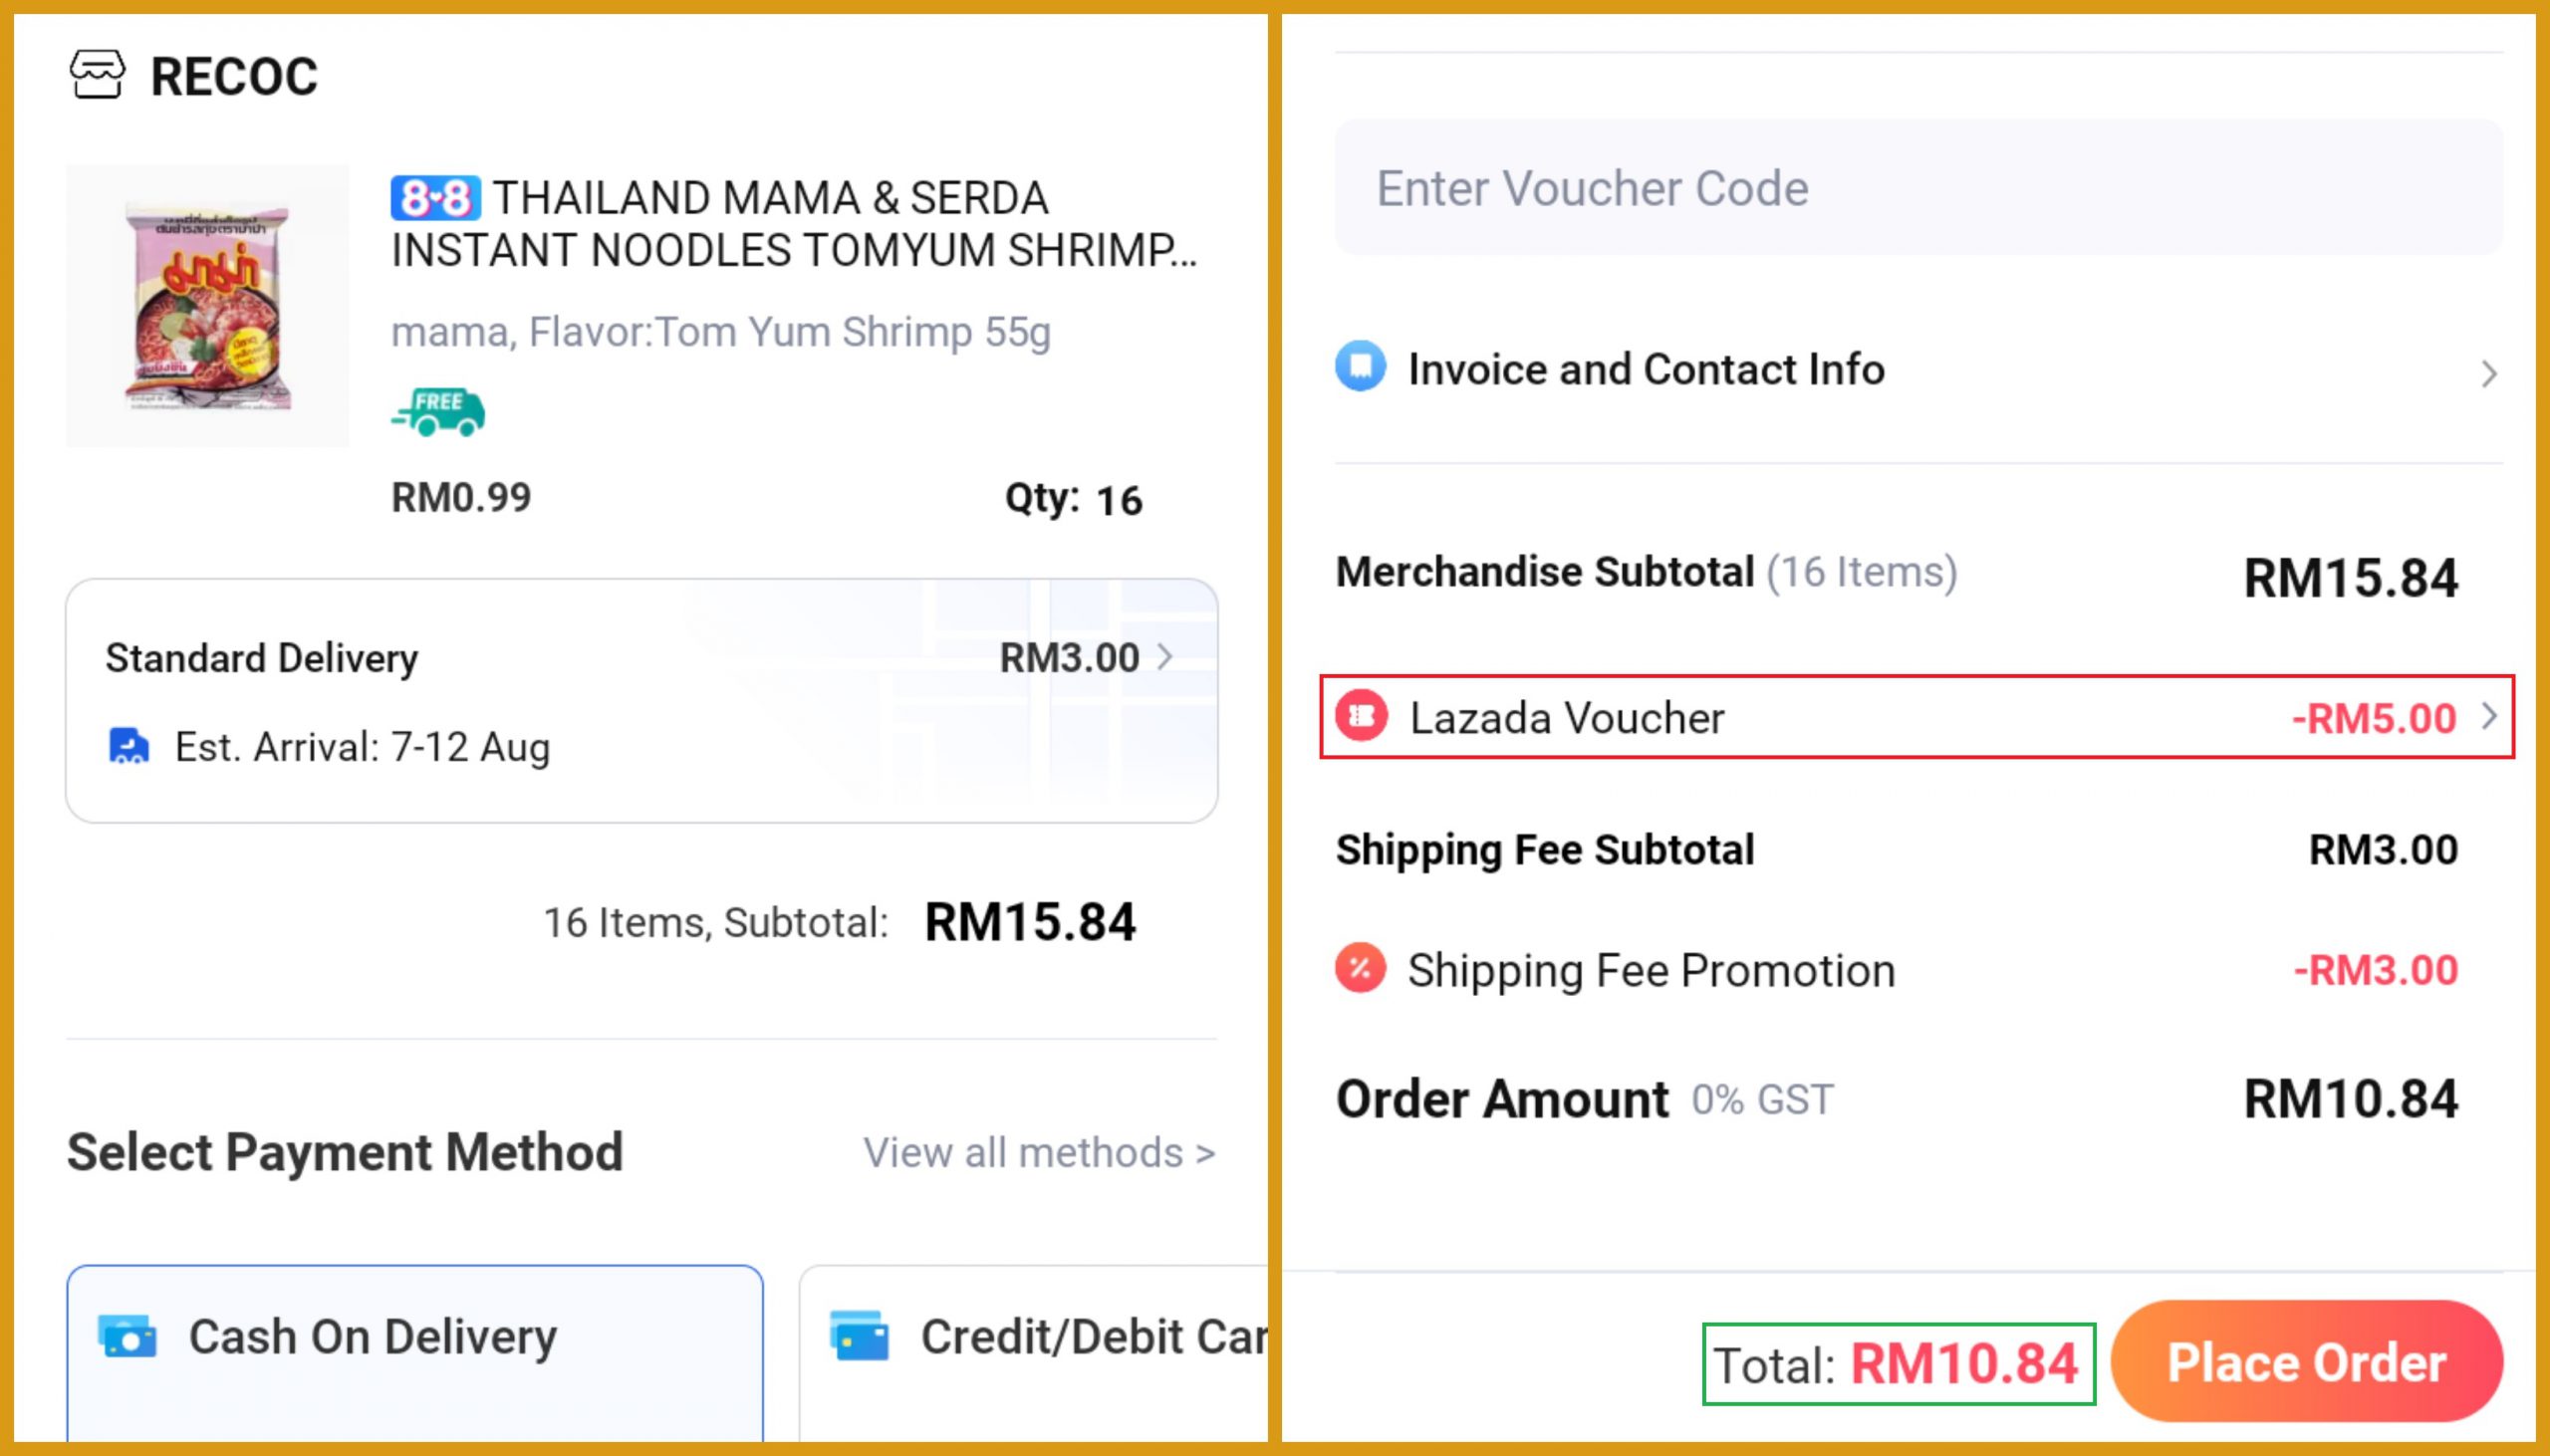Image resolution: width=2550 pixels, height=1456 pixels.
Task: Click the blue Invoice info icon
Action: (x=1360, y=367)
